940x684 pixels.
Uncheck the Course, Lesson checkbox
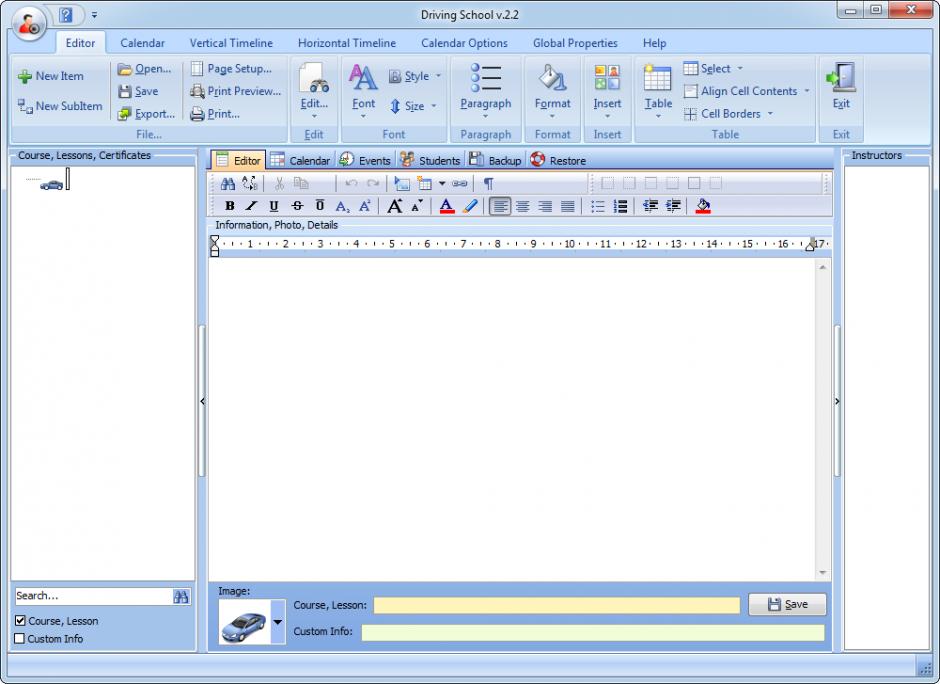tap(20, 621)
